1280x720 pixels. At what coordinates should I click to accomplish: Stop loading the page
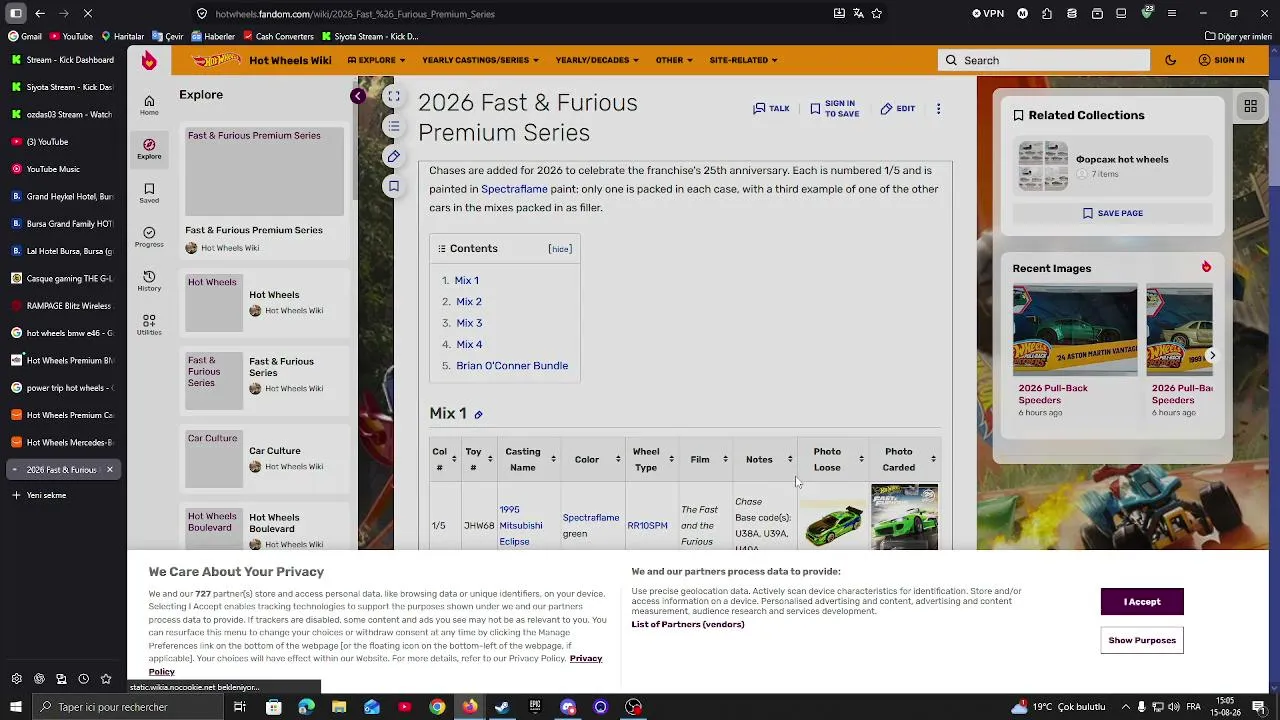pyautogui.click(x=87, y=14)
